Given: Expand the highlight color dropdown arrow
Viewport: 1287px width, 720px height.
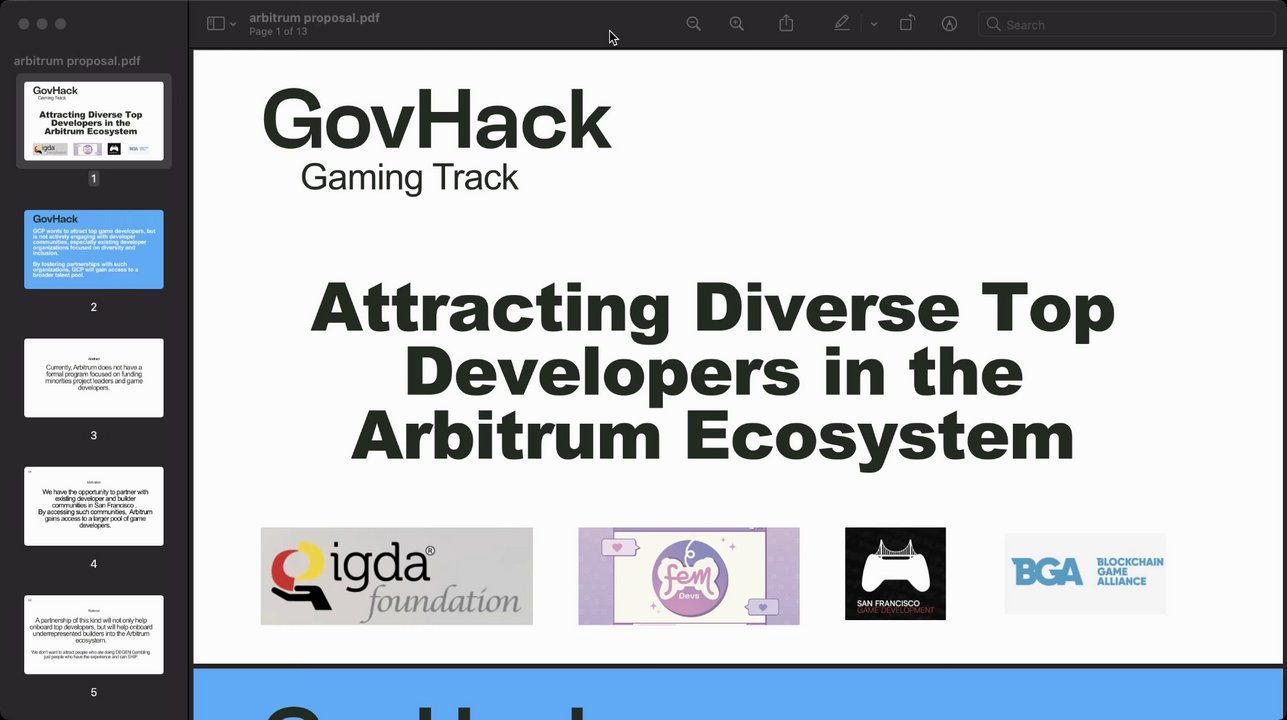Looking at the screenshot, I should tap(874, 24).
